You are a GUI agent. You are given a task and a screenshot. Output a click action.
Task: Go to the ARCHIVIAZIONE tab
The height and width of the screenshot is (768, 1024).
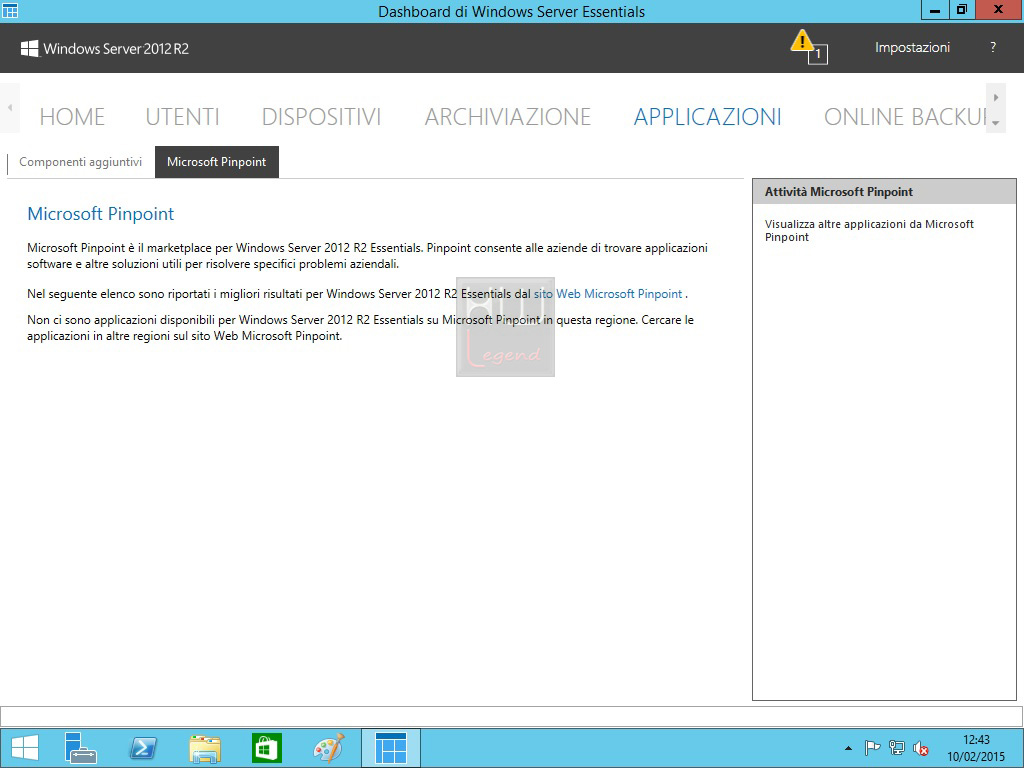pos(507,116)
